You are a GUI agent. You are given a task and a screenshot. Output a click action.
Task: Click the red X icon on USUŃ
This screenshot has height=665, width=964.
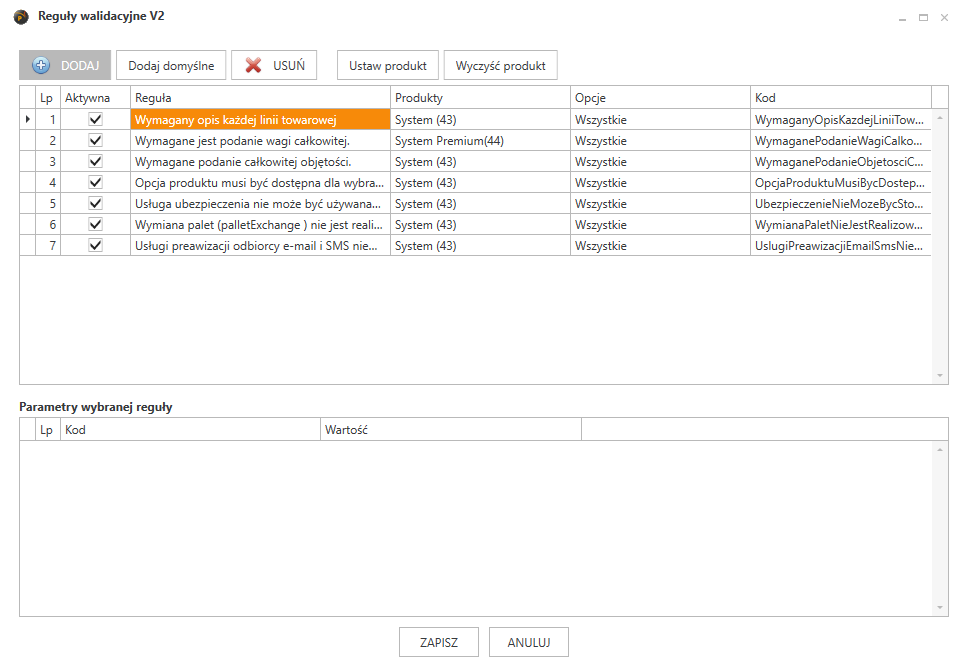253,65
